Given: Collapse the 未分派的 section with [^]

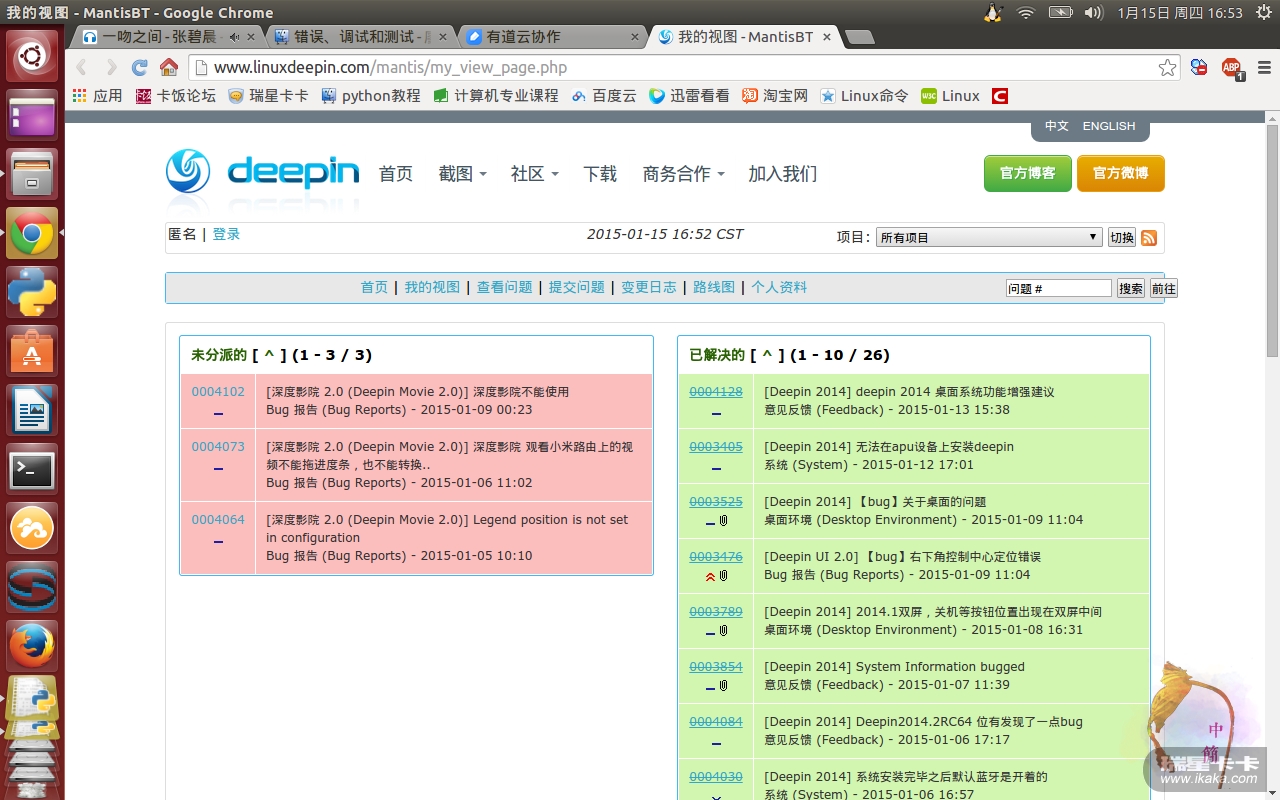Looking at the screenshot, I should 269,355.
